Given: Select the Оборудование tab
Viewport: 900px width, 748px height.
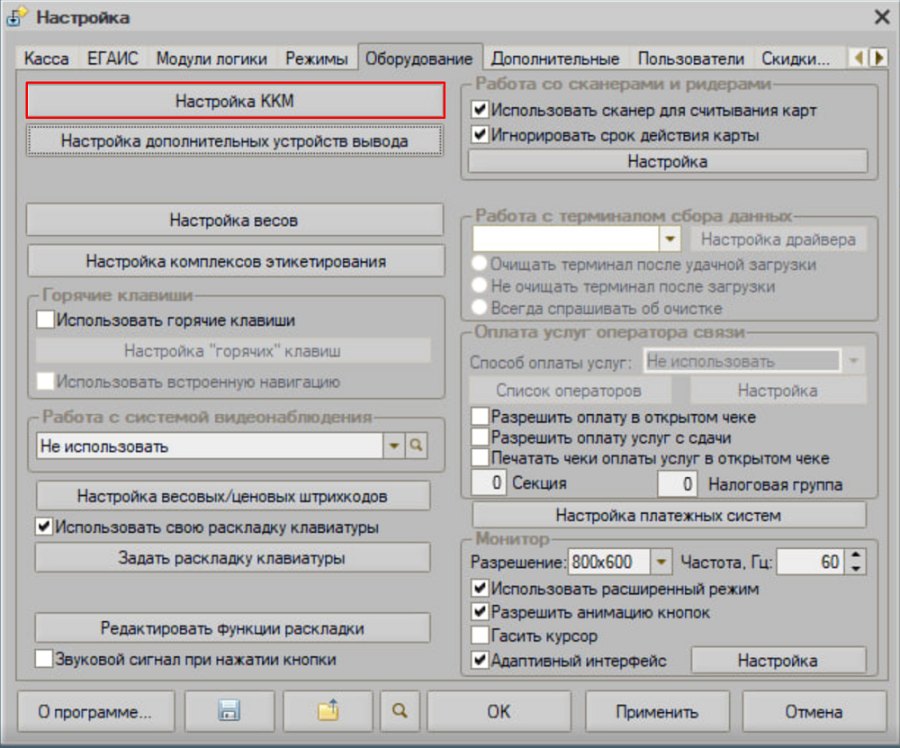Looking at the screenshot, I should coord(419,59).
